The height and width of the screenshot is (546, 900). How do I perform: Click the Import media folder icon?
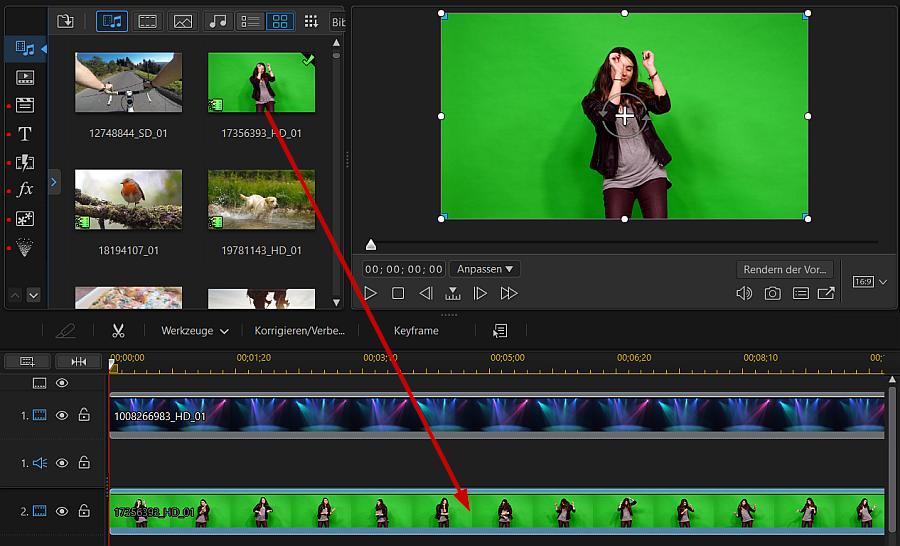coord(65,21)
